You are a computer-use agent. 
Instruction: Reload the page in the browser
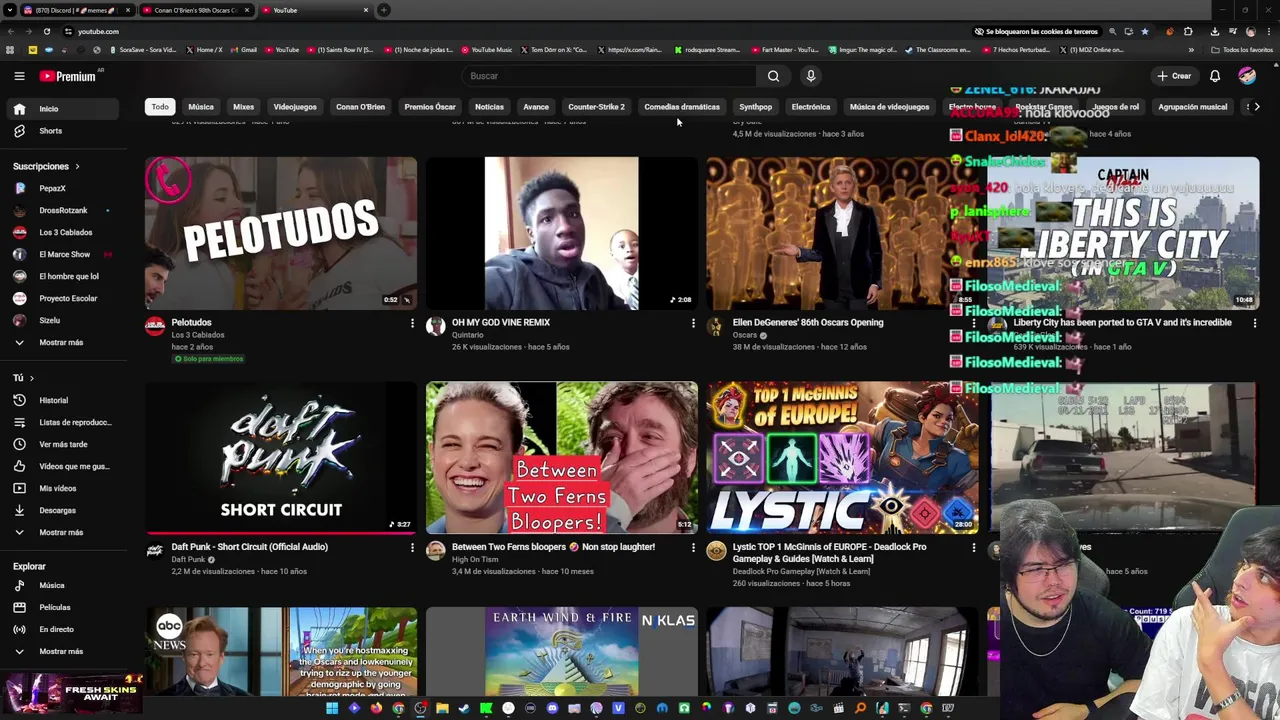coord(47,31)
